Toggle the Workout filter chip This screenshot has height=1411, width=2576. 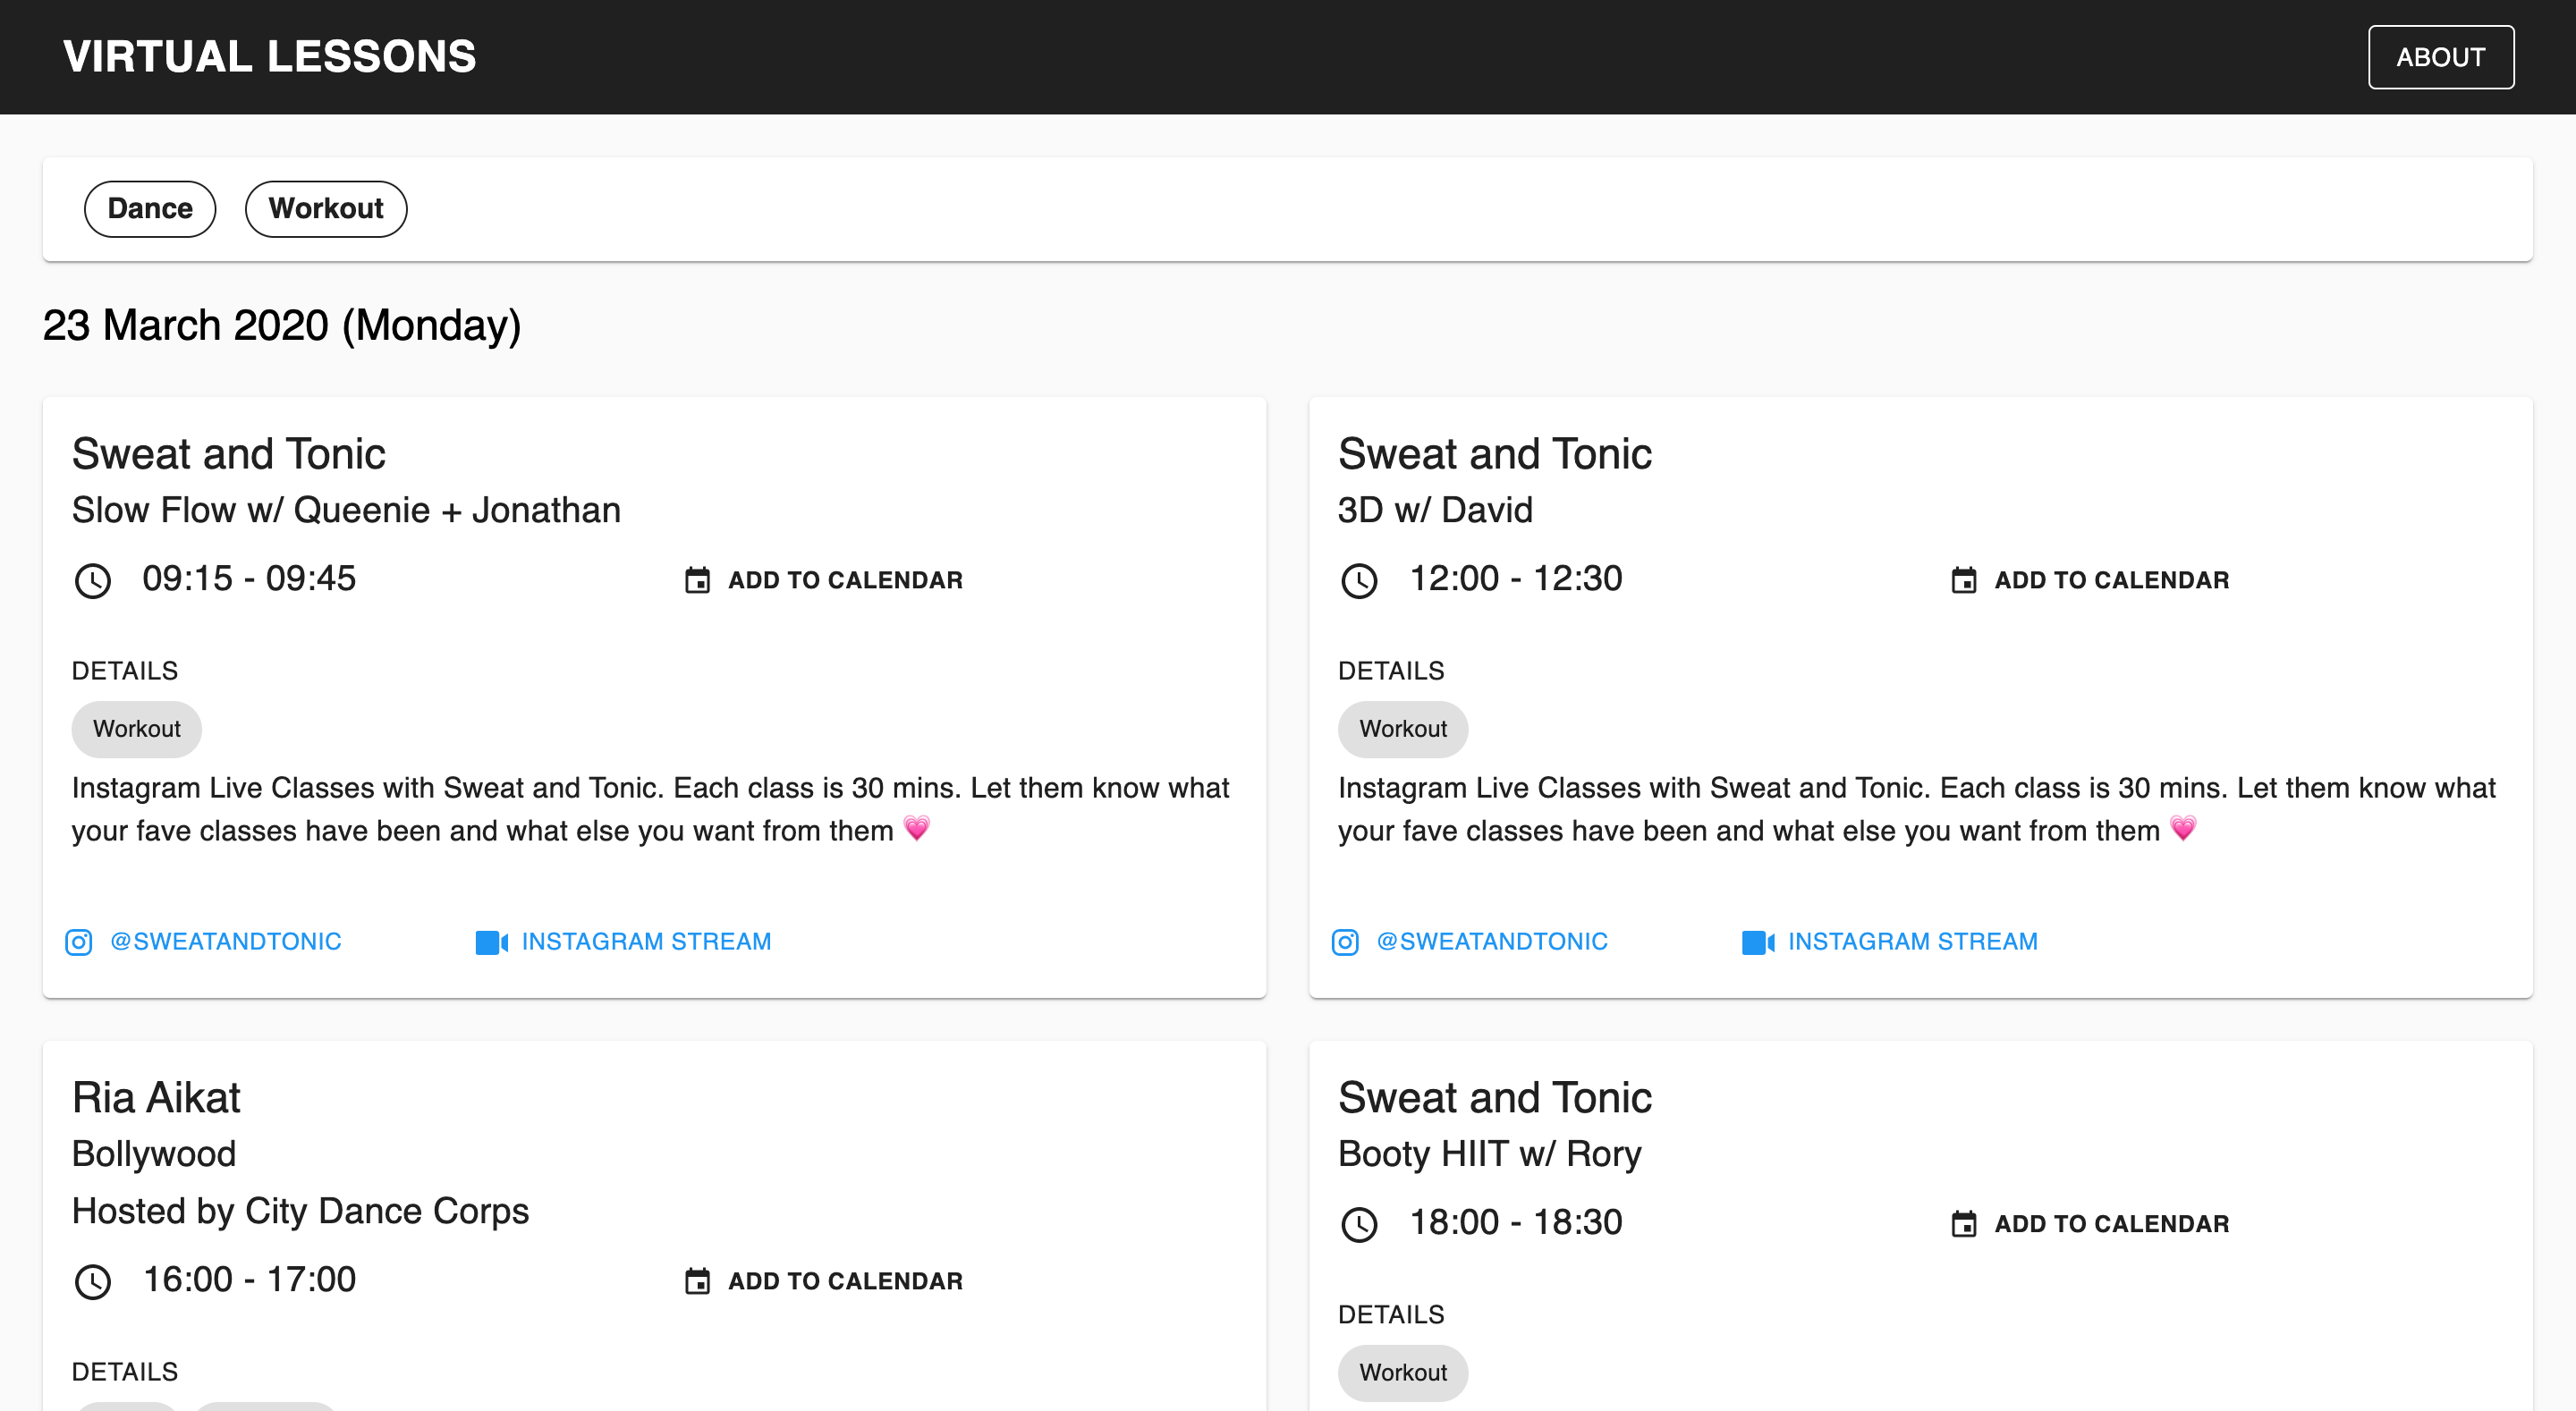(326, 209)
